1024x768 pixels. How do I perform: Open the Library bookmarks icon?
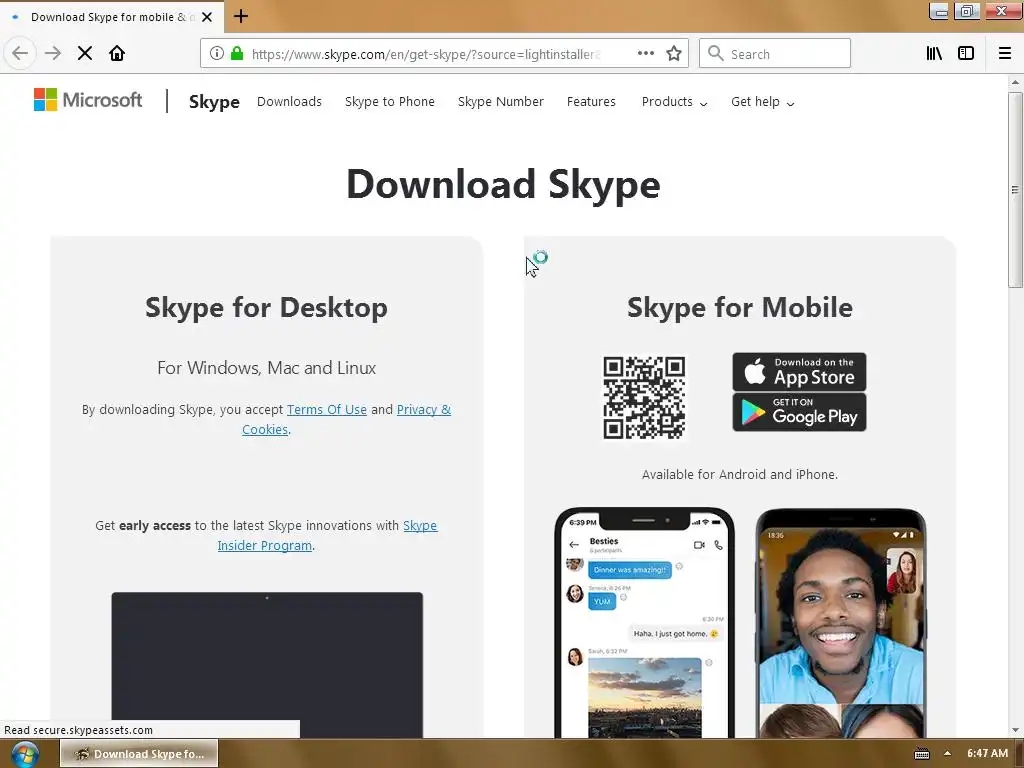tap(934, 54)
